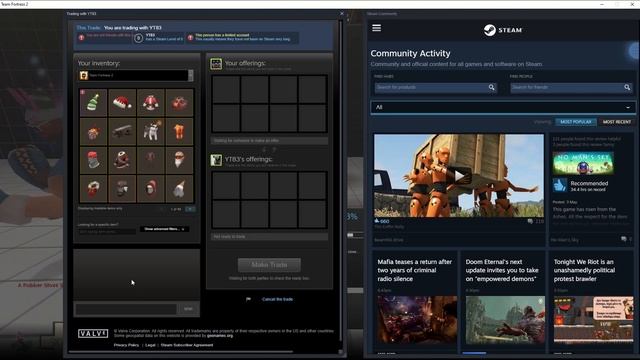Send the chat message
This screenshot has height=360, width=640.
pyautogui.click(x=188, y=309)
